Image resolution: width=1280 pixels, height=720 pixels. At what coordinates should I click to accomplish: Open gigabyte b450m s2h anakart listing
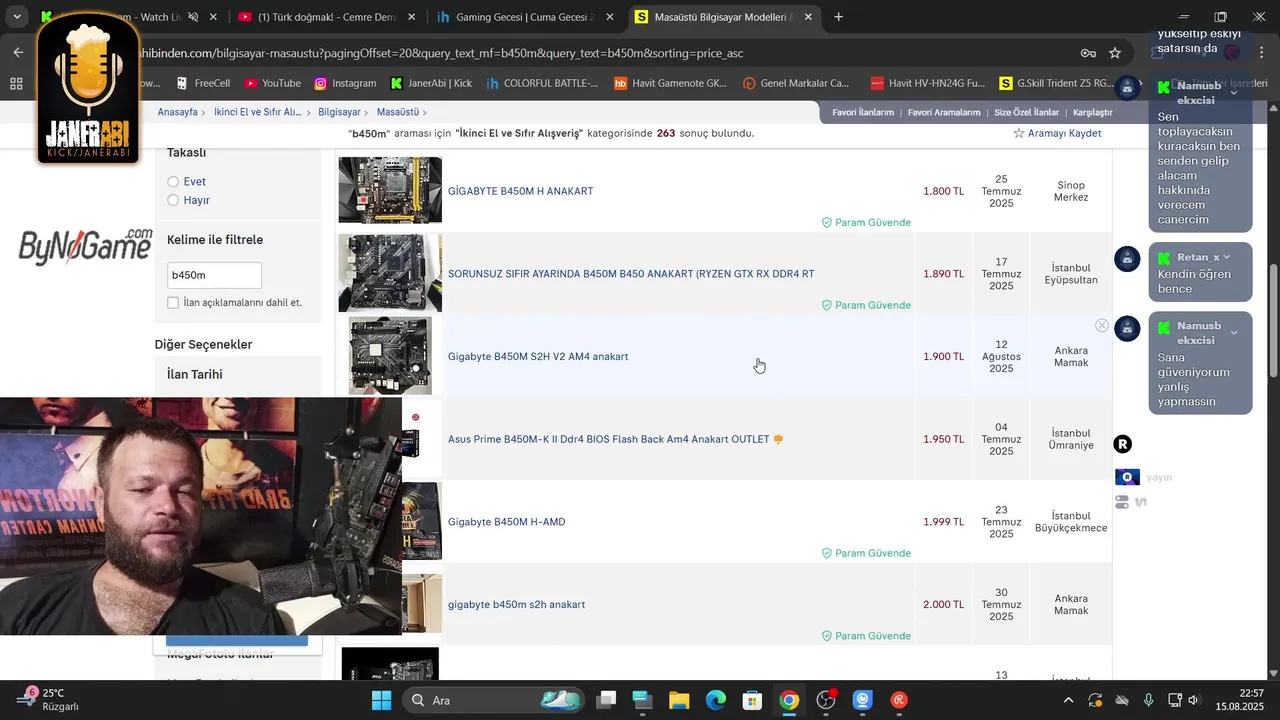[516, 604]
